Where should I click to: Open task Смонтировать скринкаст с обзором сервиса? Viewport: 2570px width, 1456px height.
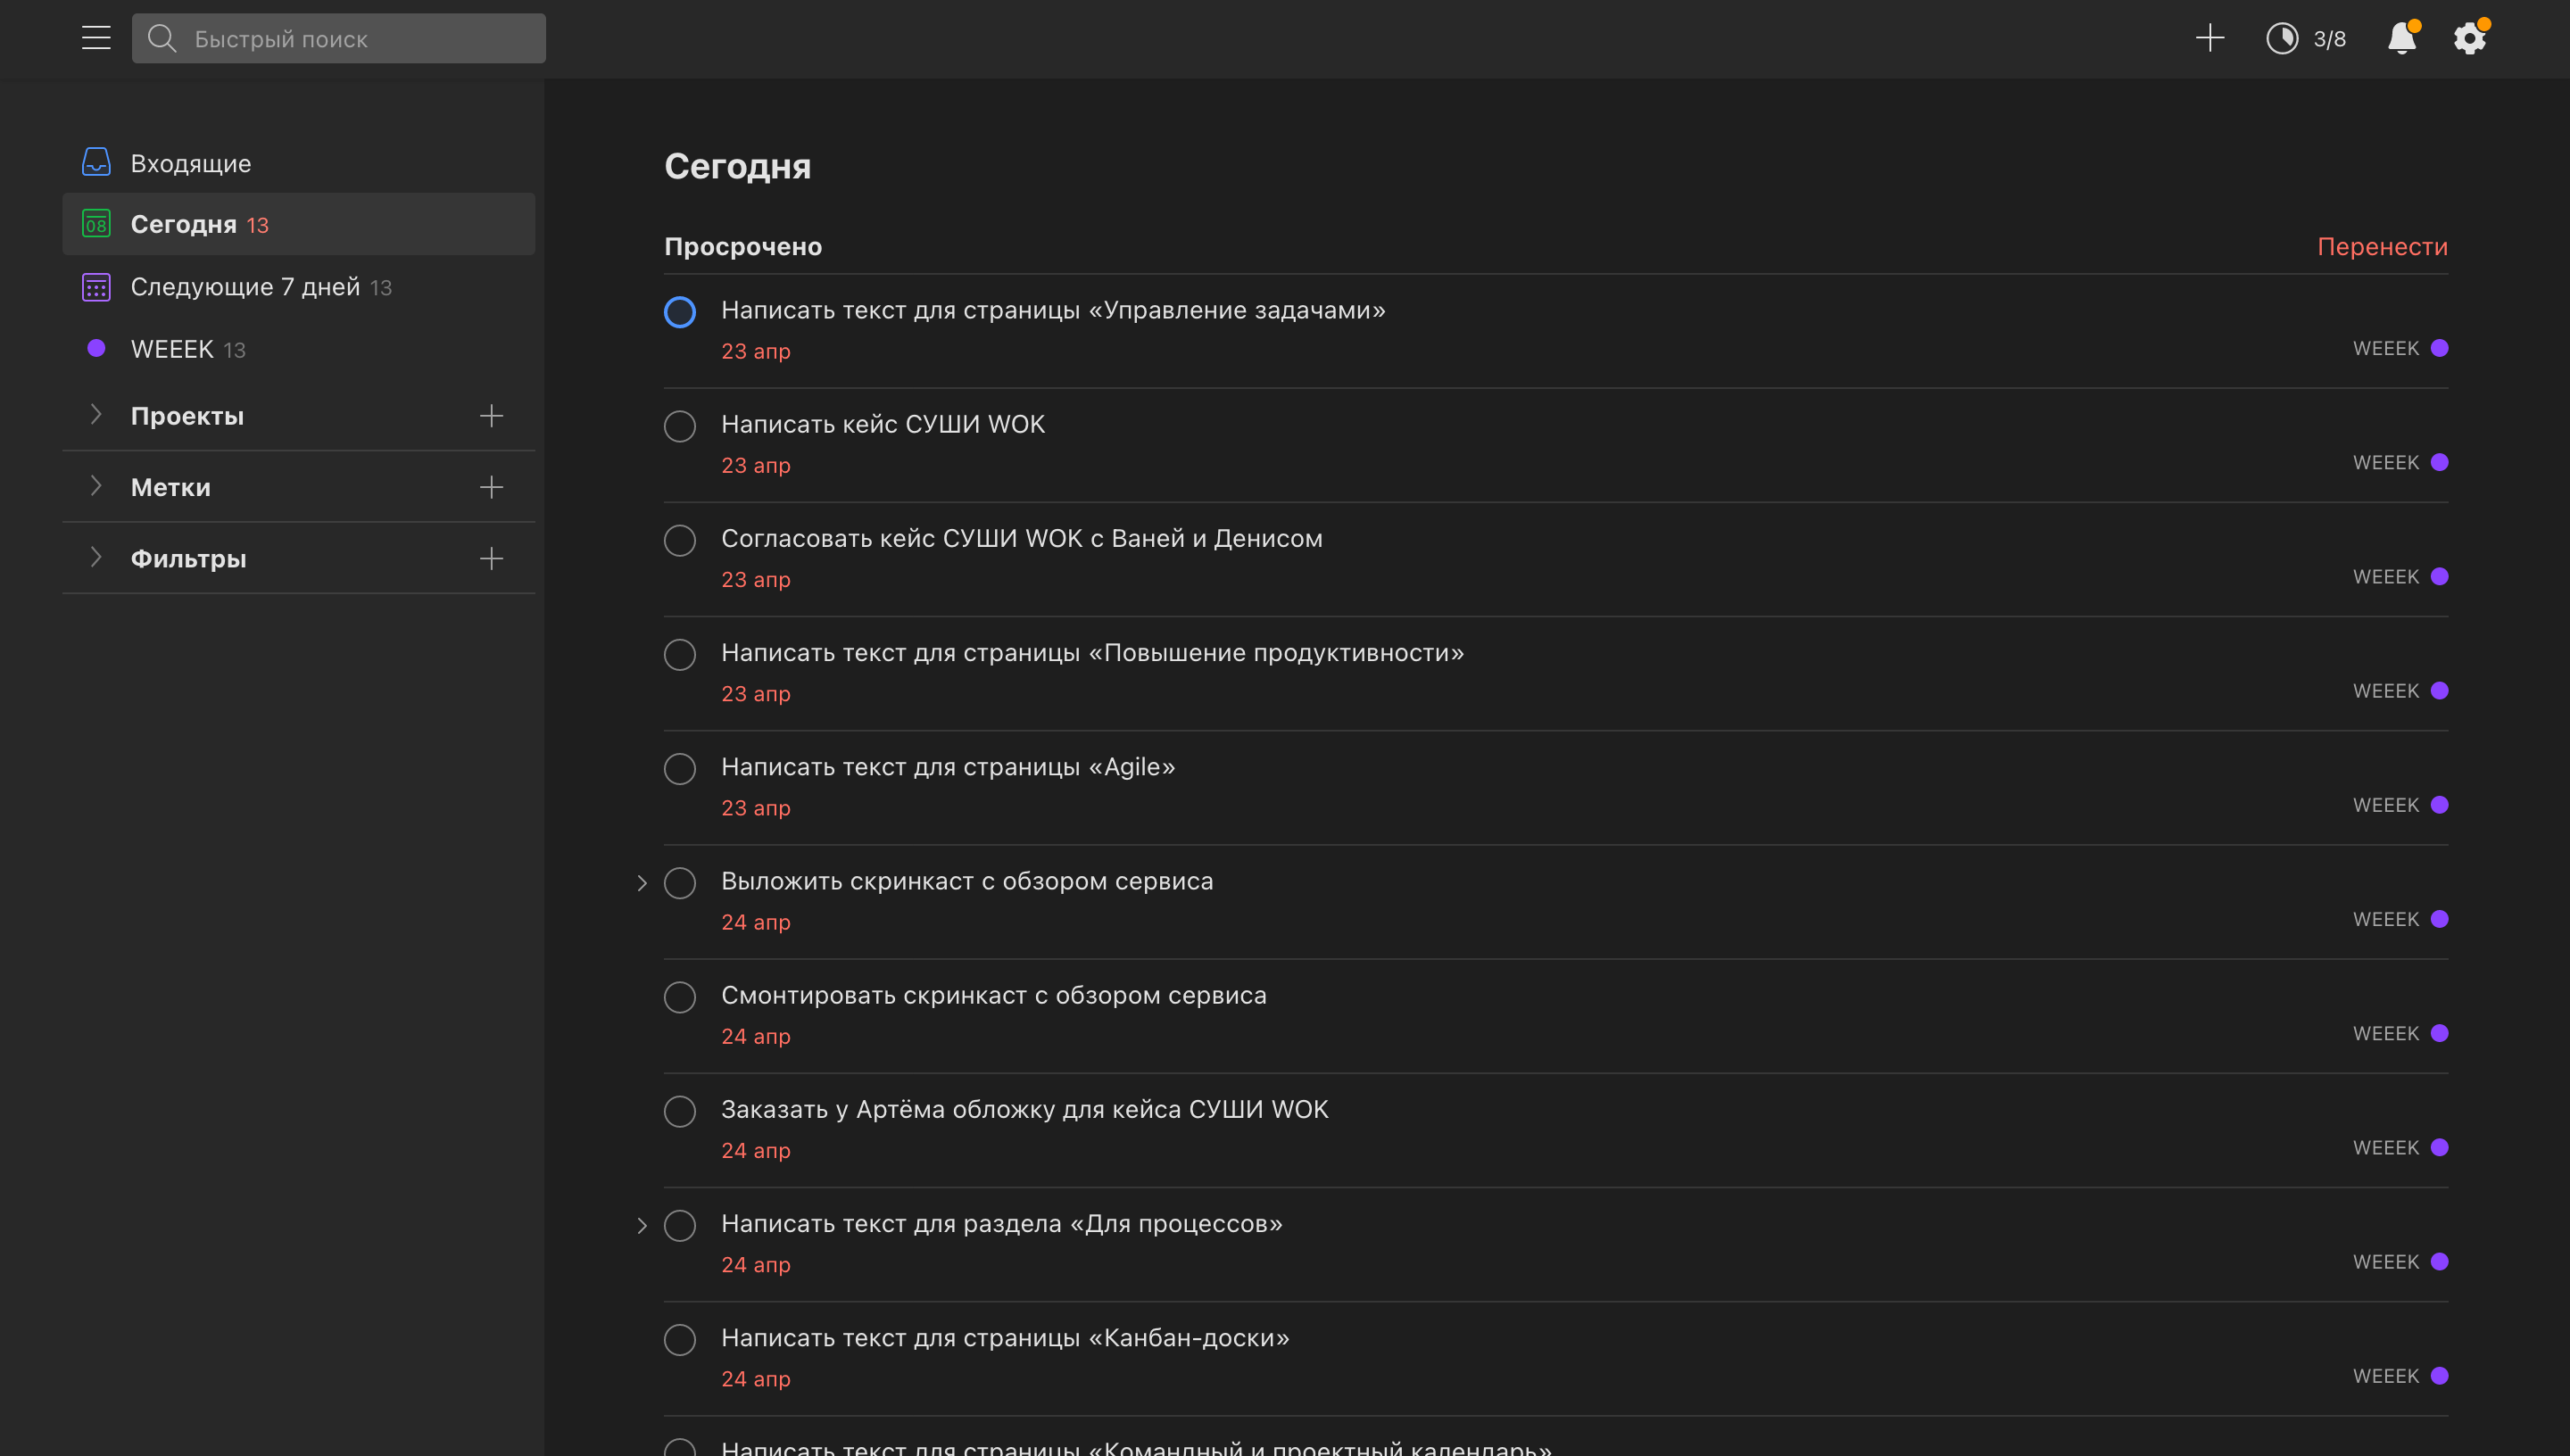[993, 995]
